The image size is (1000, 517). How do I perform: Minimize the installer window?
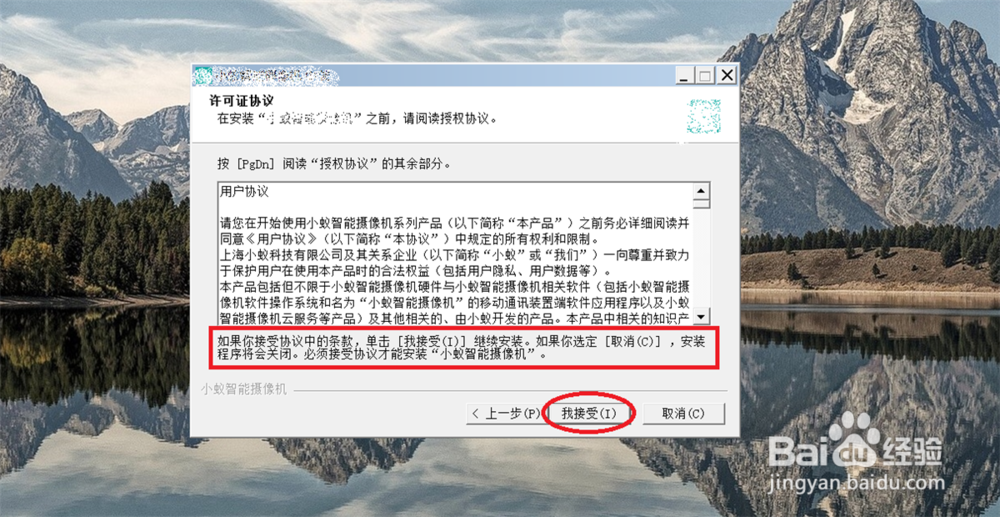click(685, 76)
